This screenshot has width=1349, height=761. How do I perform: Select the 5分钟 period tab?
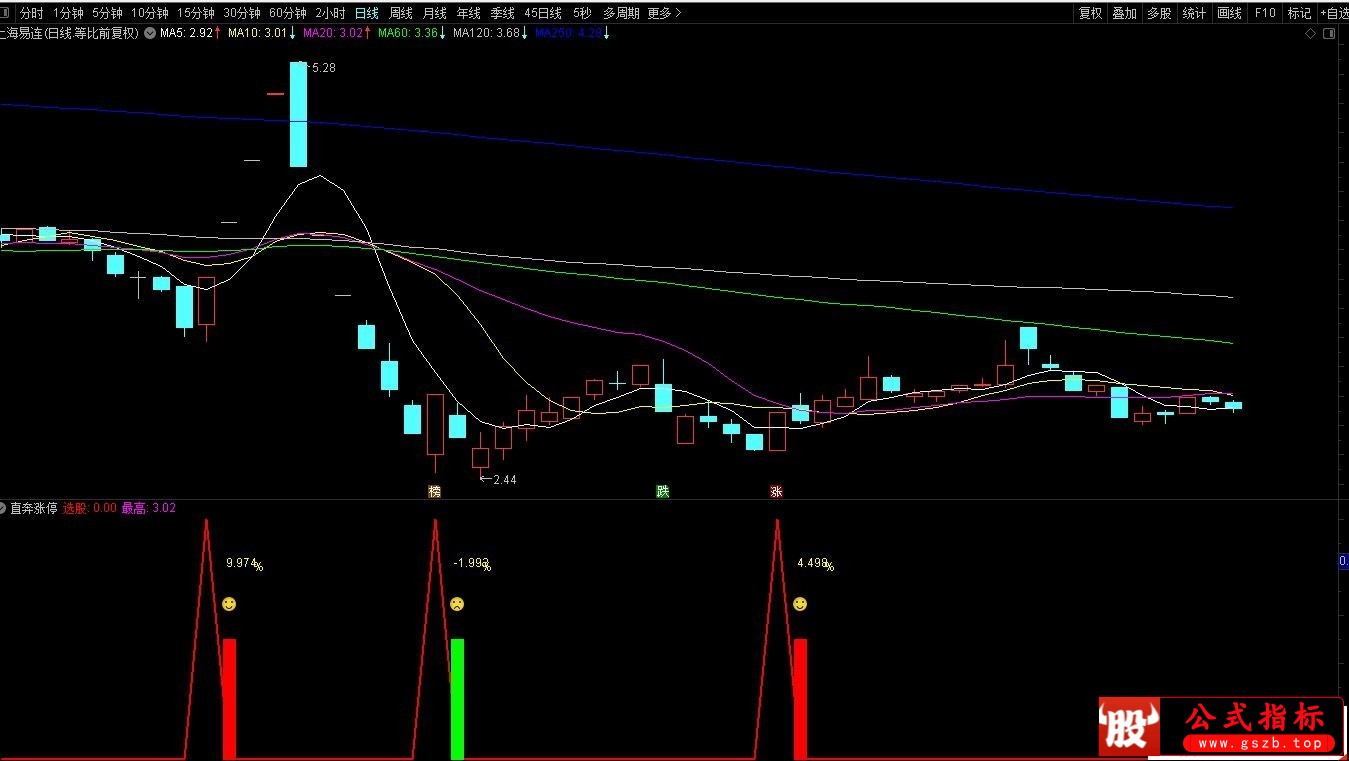[x=107, y=13]
